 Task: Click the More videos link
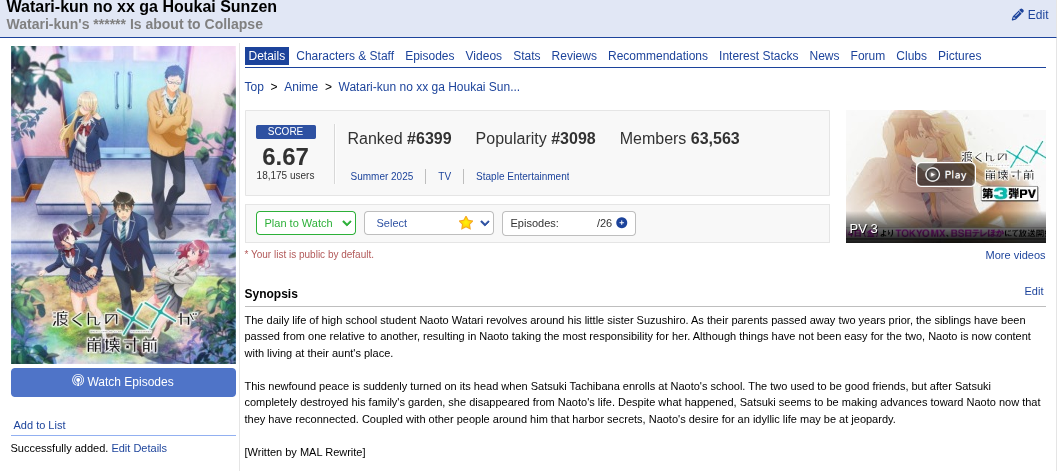point(1015,256)
